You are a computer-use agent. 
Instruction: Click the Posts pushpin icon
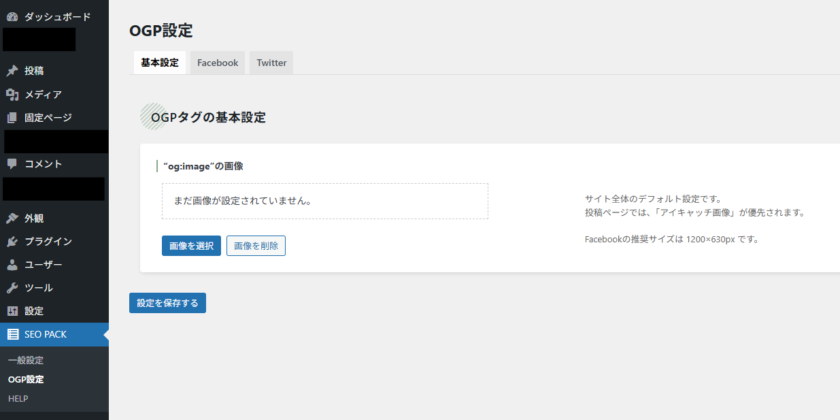pos(12,71)
